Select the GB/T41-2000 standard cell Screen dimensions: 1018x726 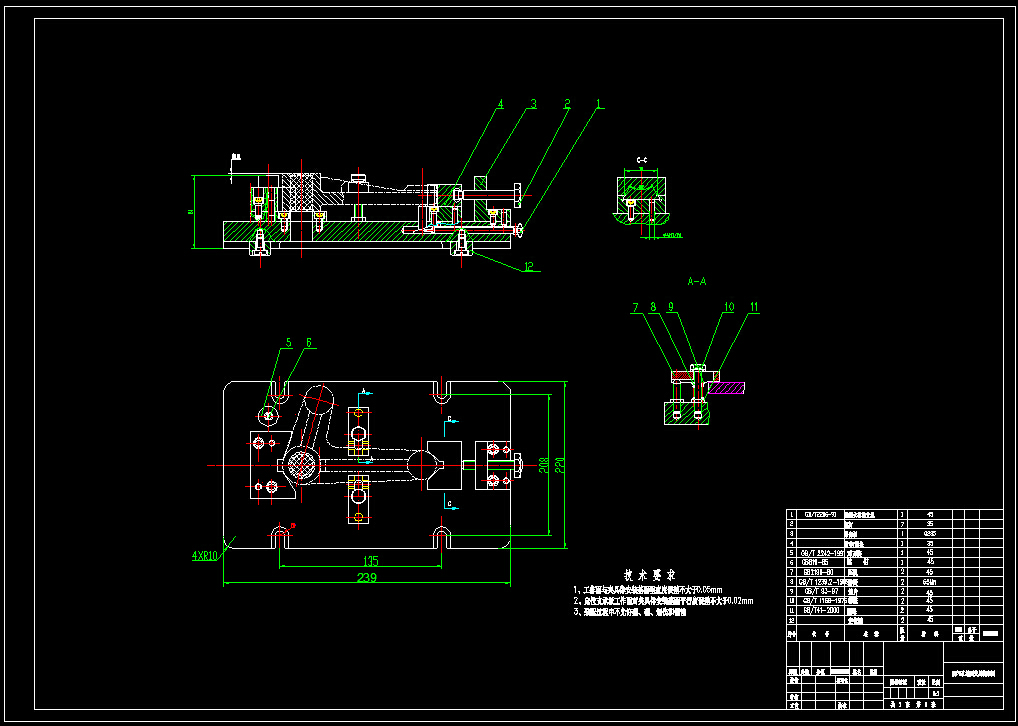pyautogui.click(x=819, y=610)
